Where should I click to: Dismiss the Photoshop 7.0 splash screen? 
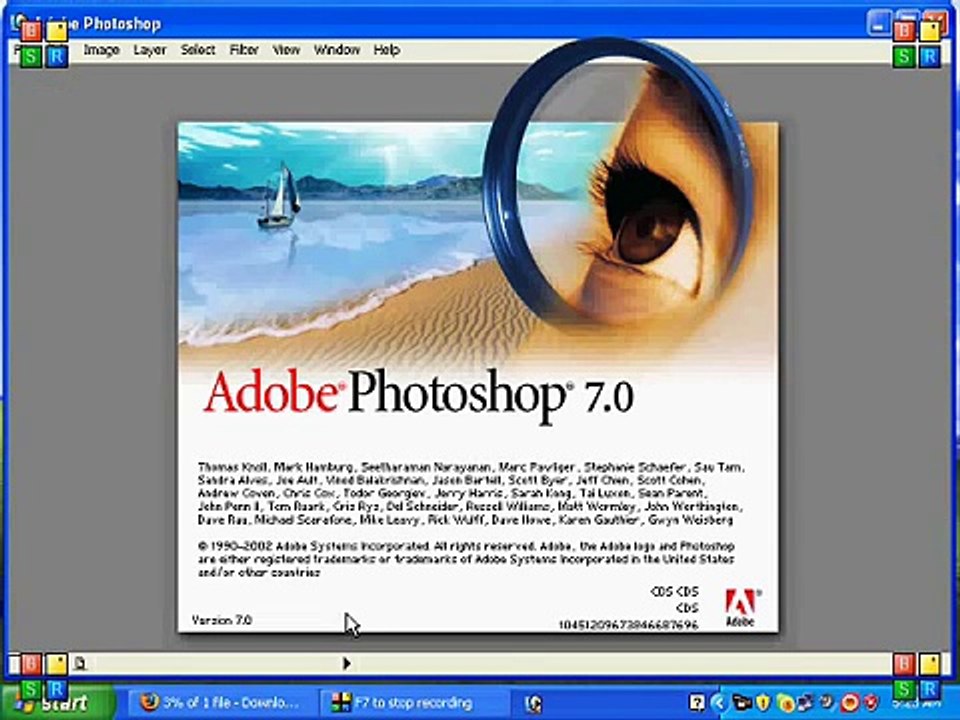click(478, 377)
